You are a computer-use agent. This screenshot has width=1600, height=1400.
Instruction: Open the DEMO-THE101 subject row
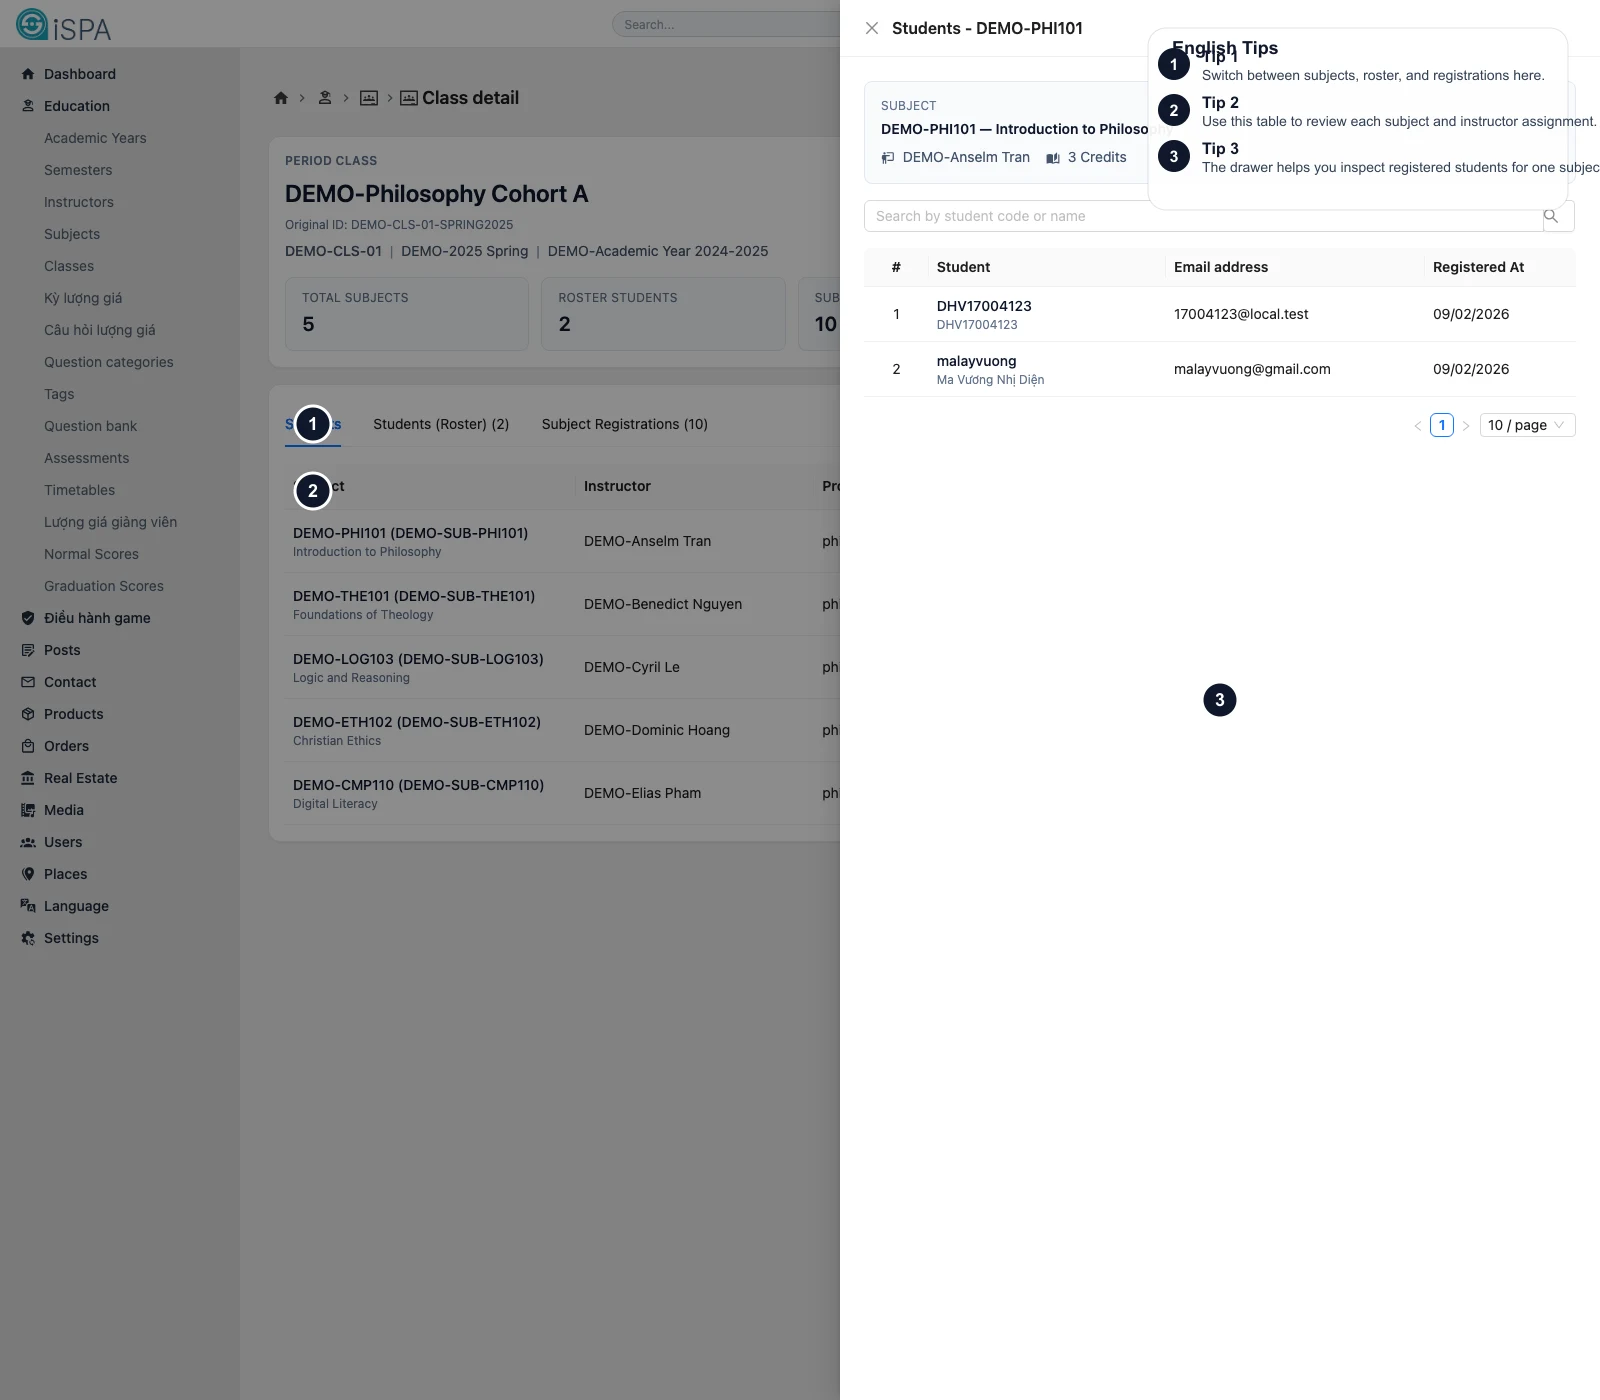[x=414, y=604]
